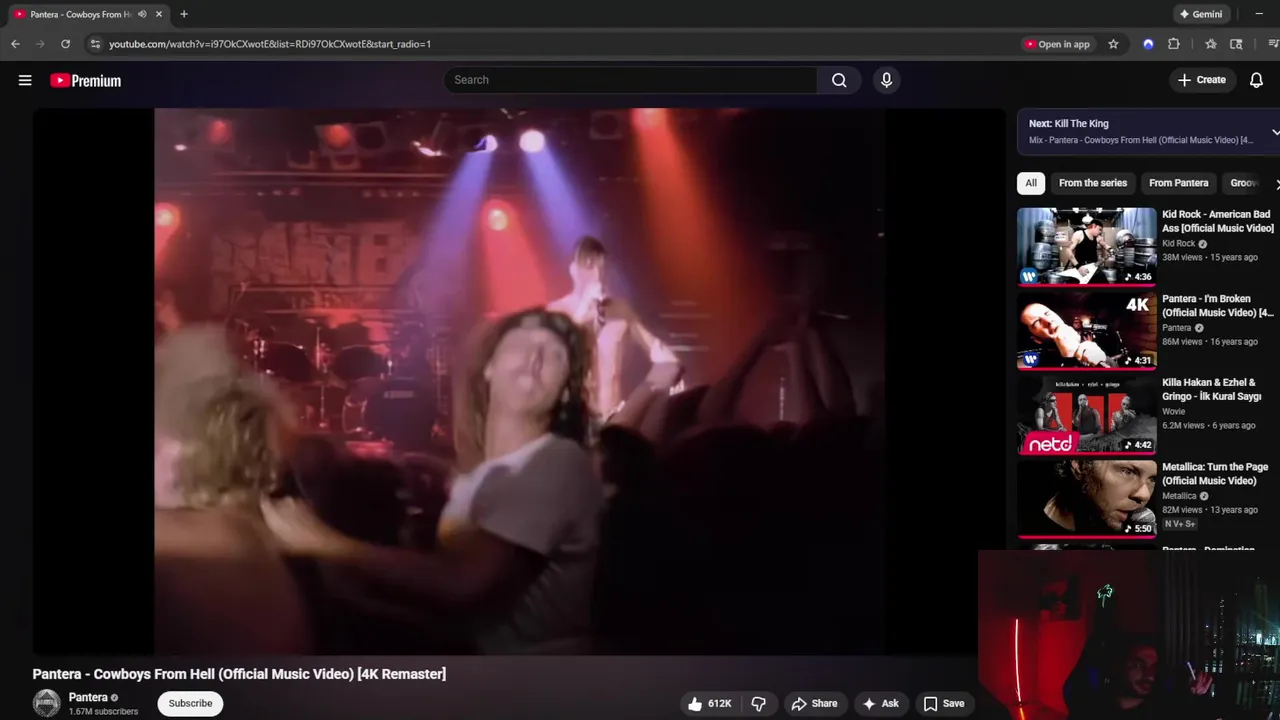The height and width of the screenshot is (720, 1280).
Task: View site information in address bar
Action: pyautogui.click(x=95, y=44)
